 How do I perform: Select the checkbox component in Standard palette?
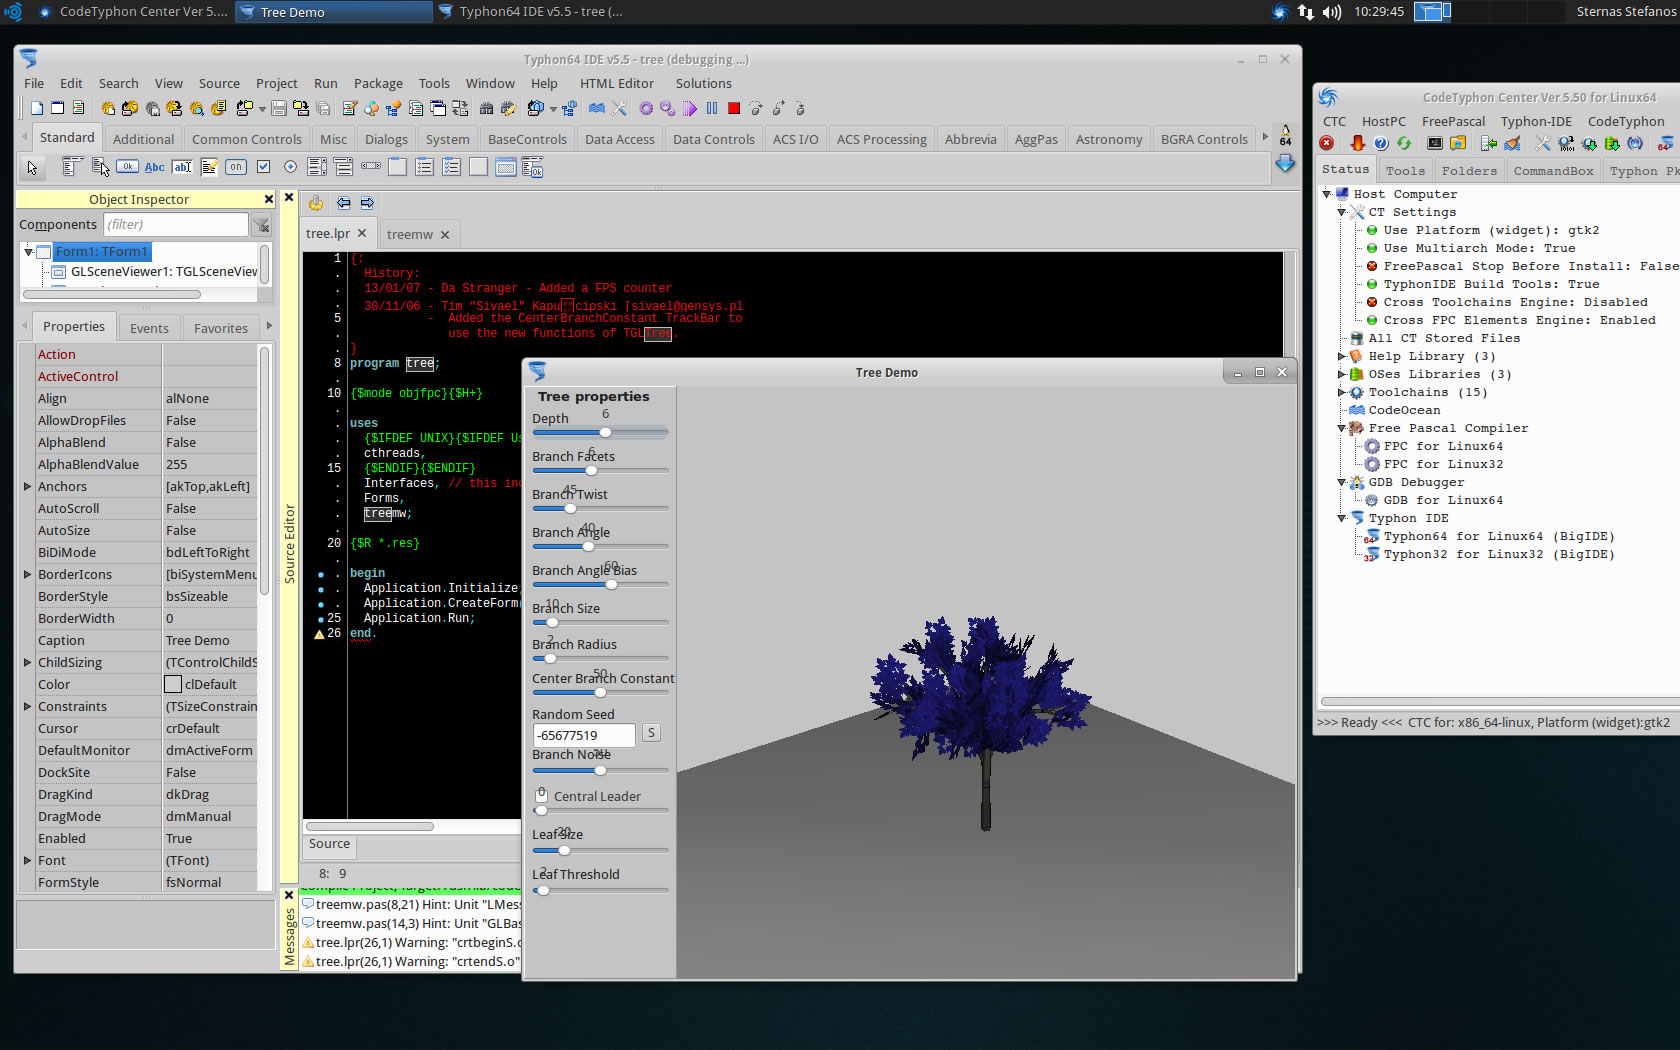263,167
